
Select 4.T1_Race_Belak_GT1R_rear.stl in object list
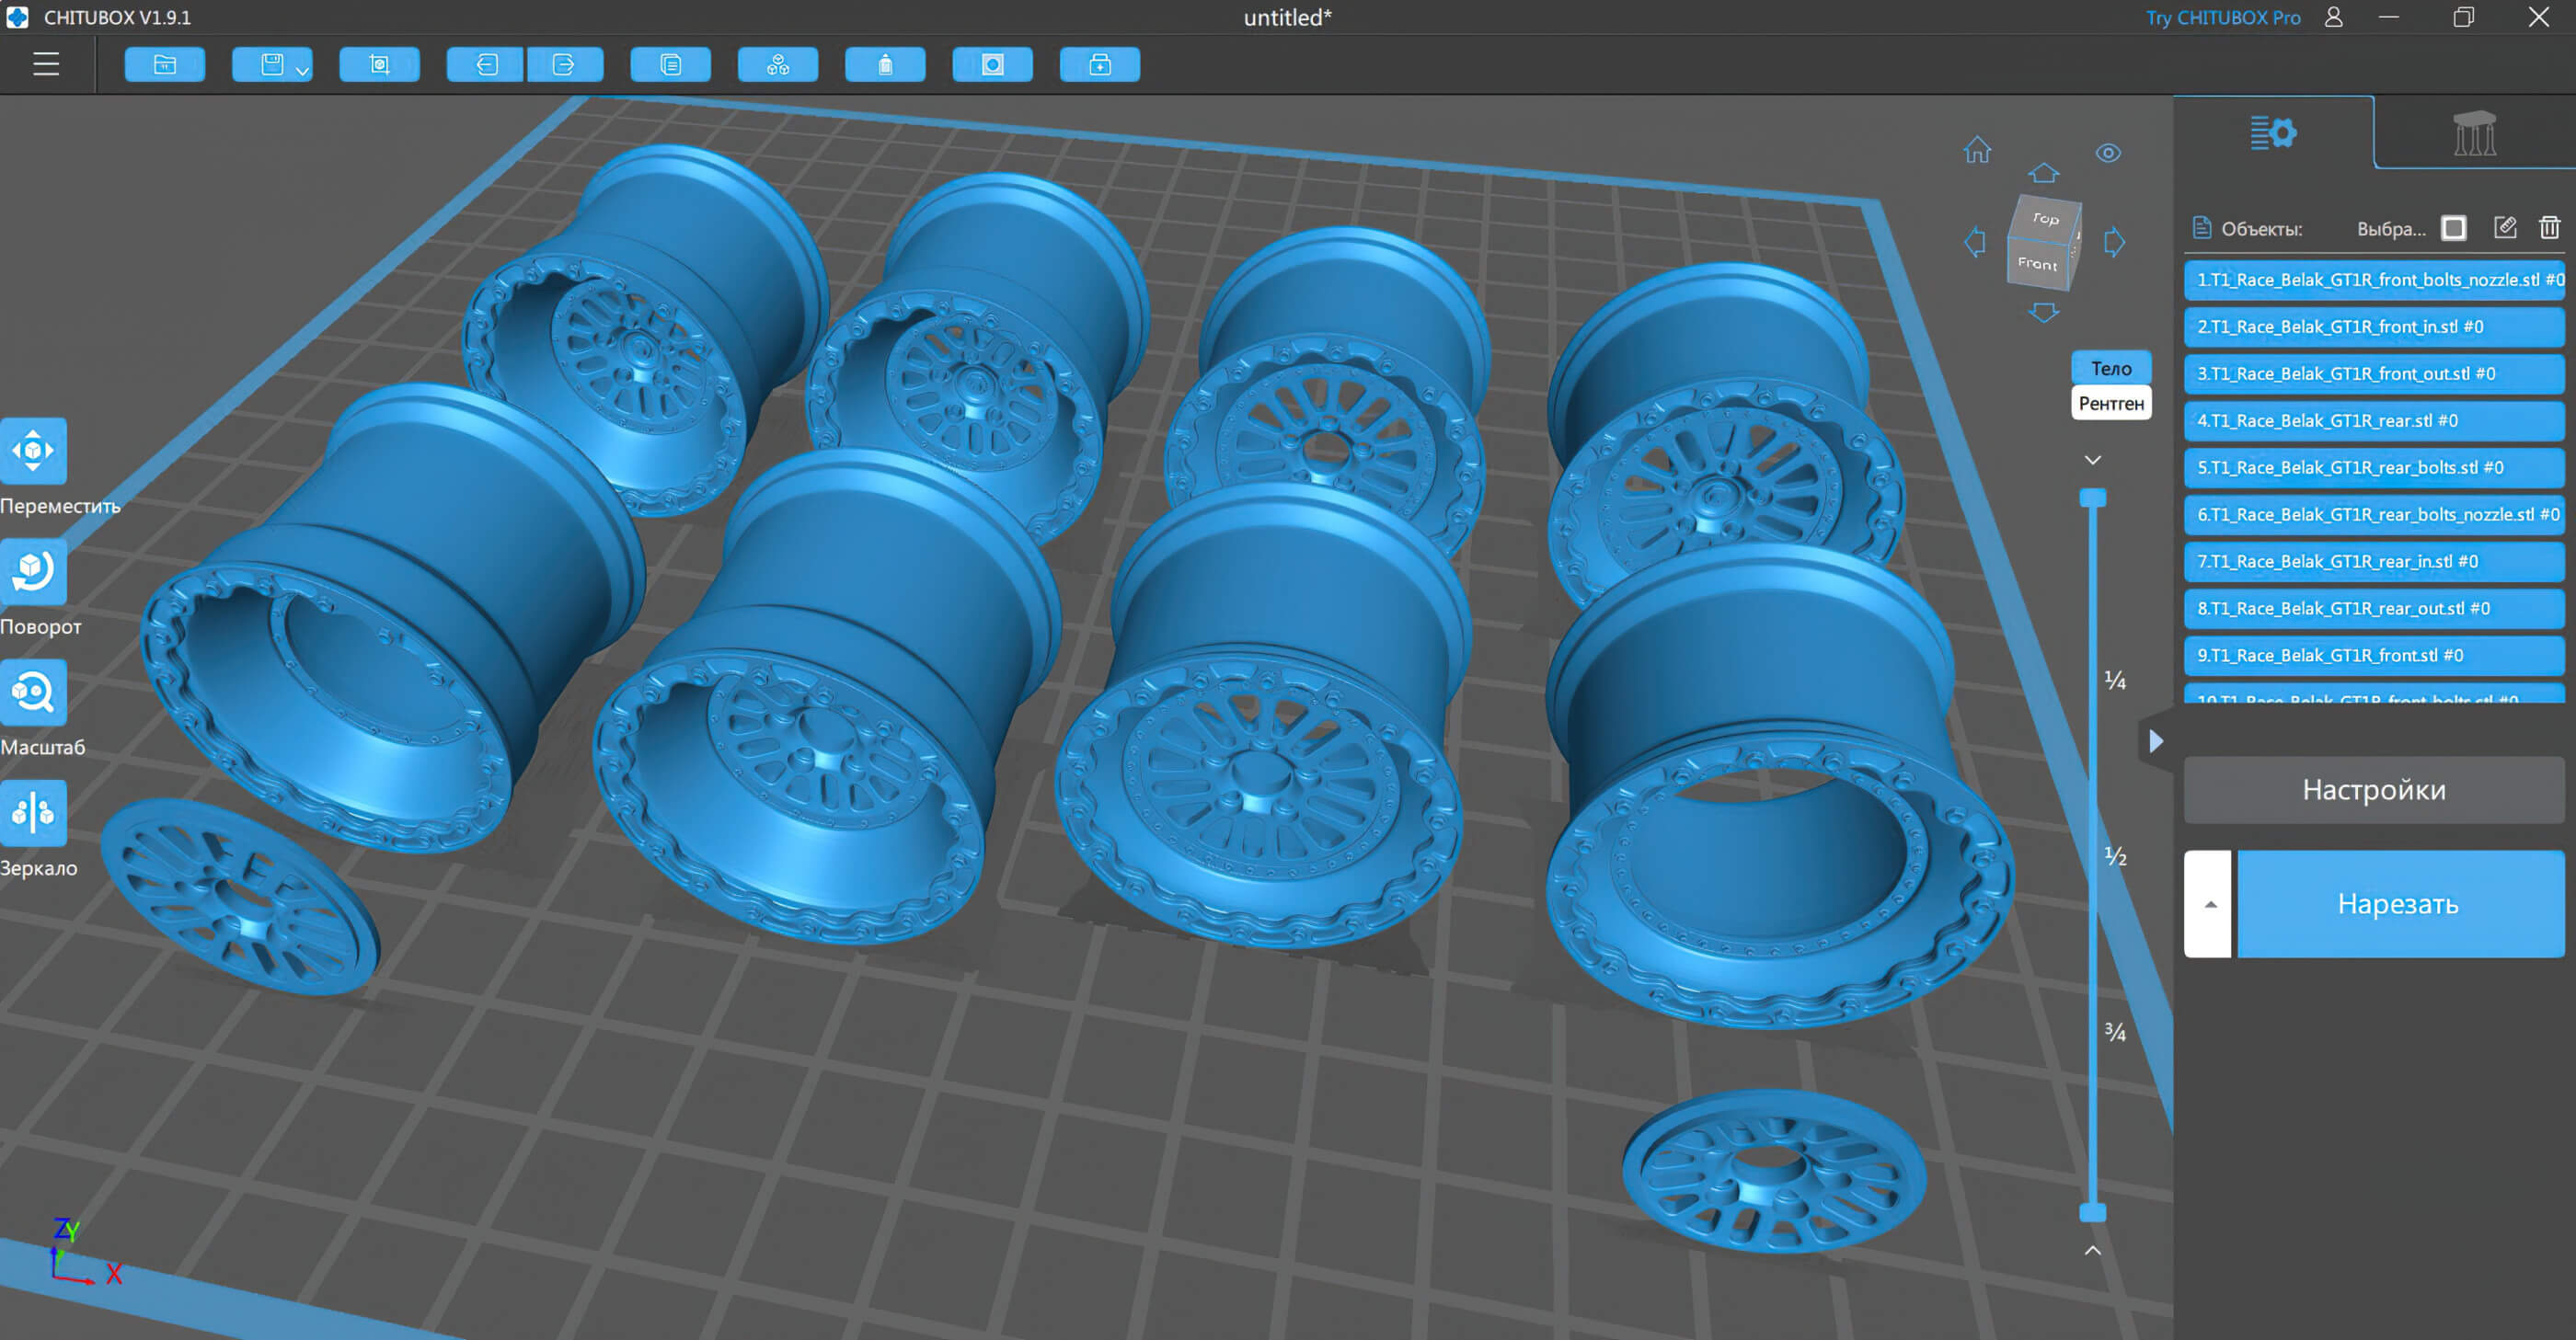click(2372, 421)
